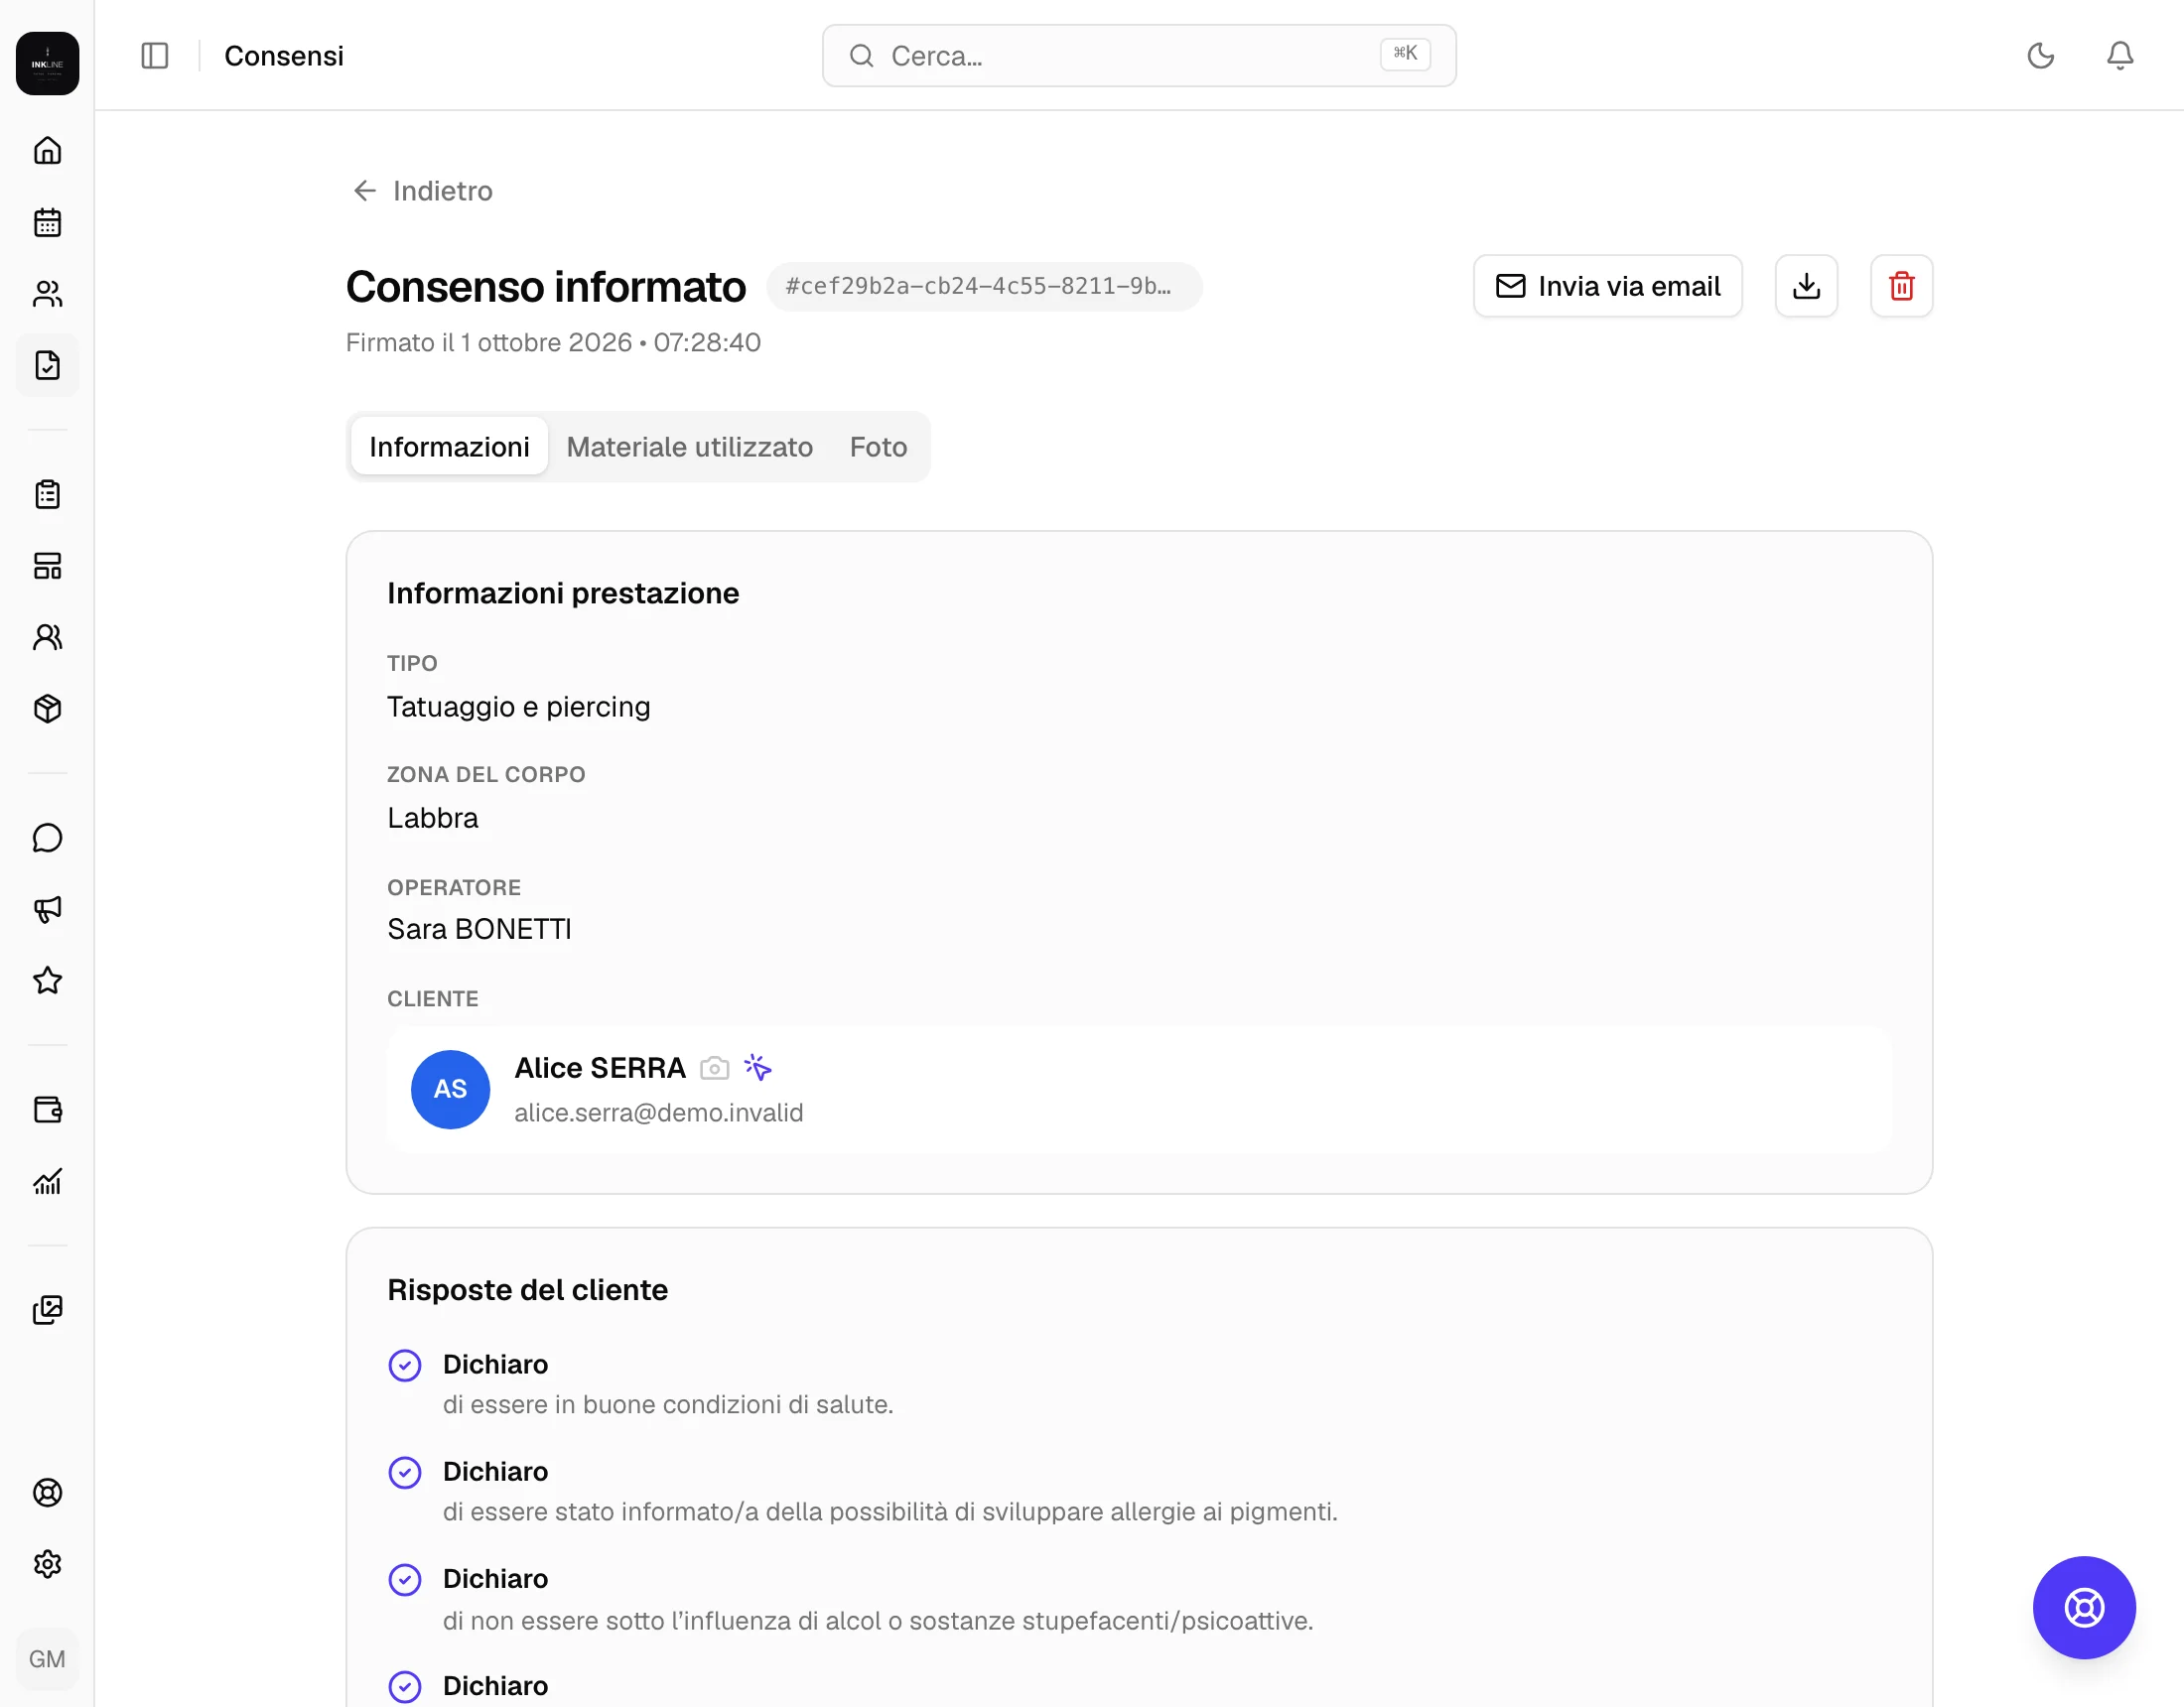Switch to the Materiale utilizzato tab
The height and width of the screenshot is (1707, 2184).
(689, 447)
